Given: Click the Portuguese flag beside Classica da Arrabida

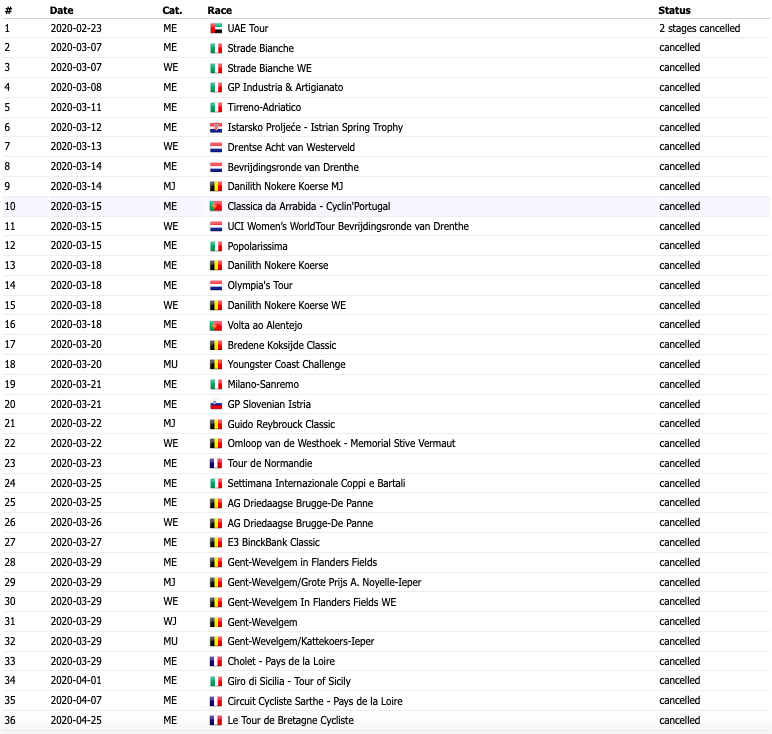Looking at the screenshot, I should pos(216,206).
